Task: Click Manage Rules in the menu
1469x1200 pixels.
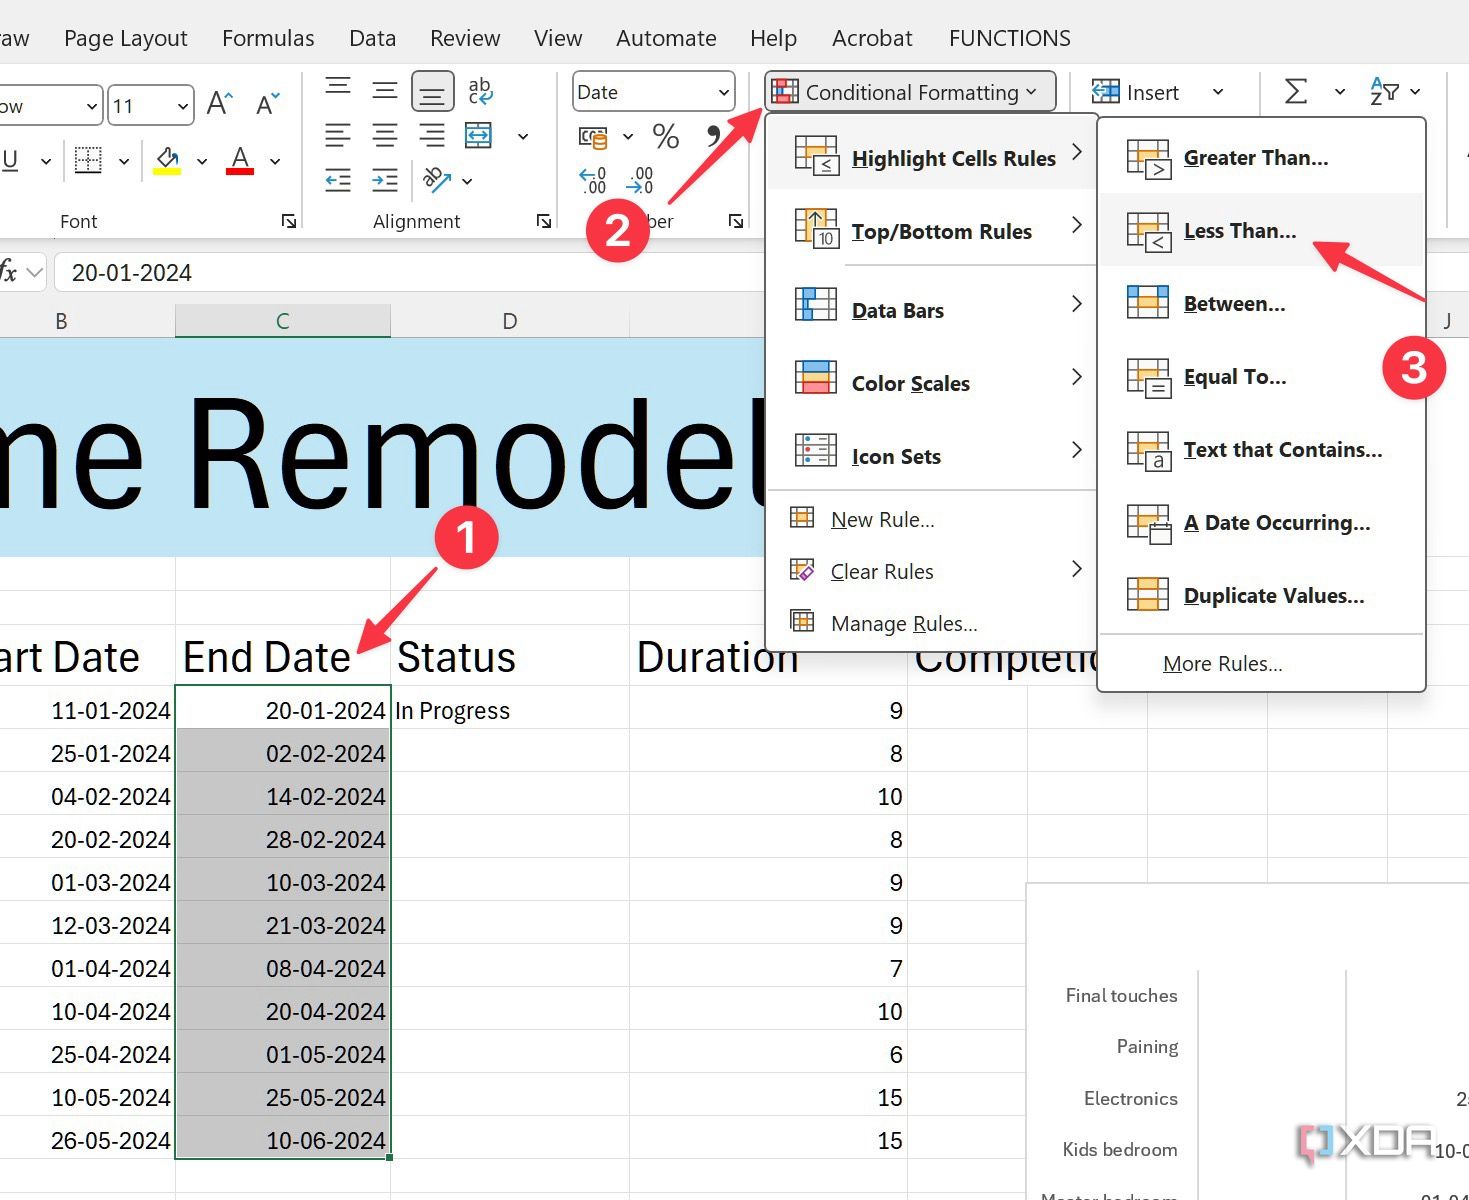Action: point(903,623)
